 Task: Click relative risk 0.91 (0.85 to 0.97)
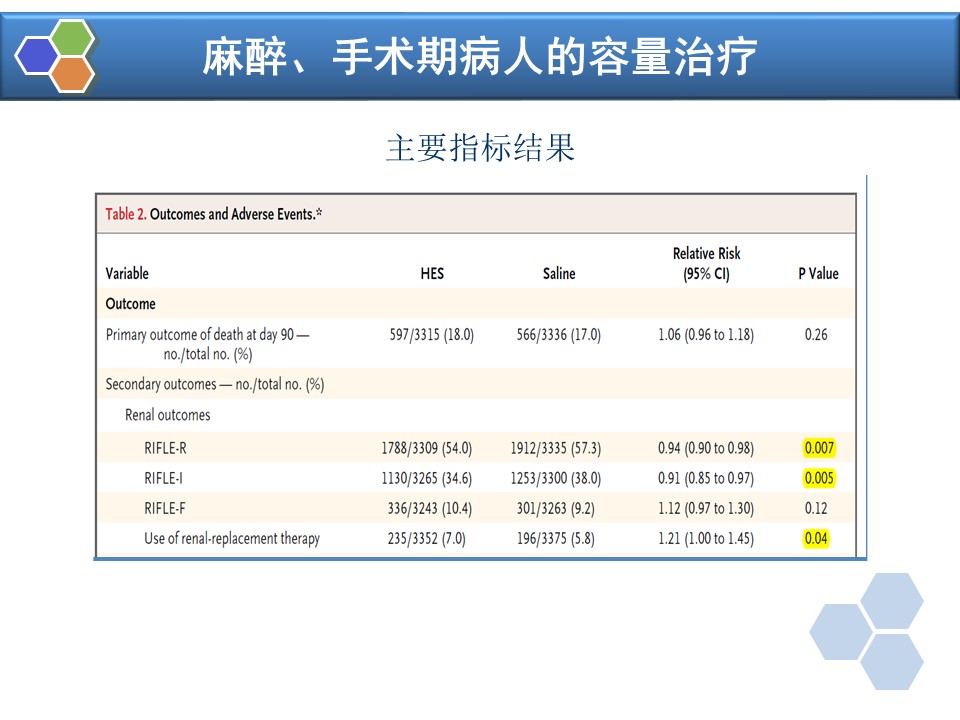(x=706, y=478)
